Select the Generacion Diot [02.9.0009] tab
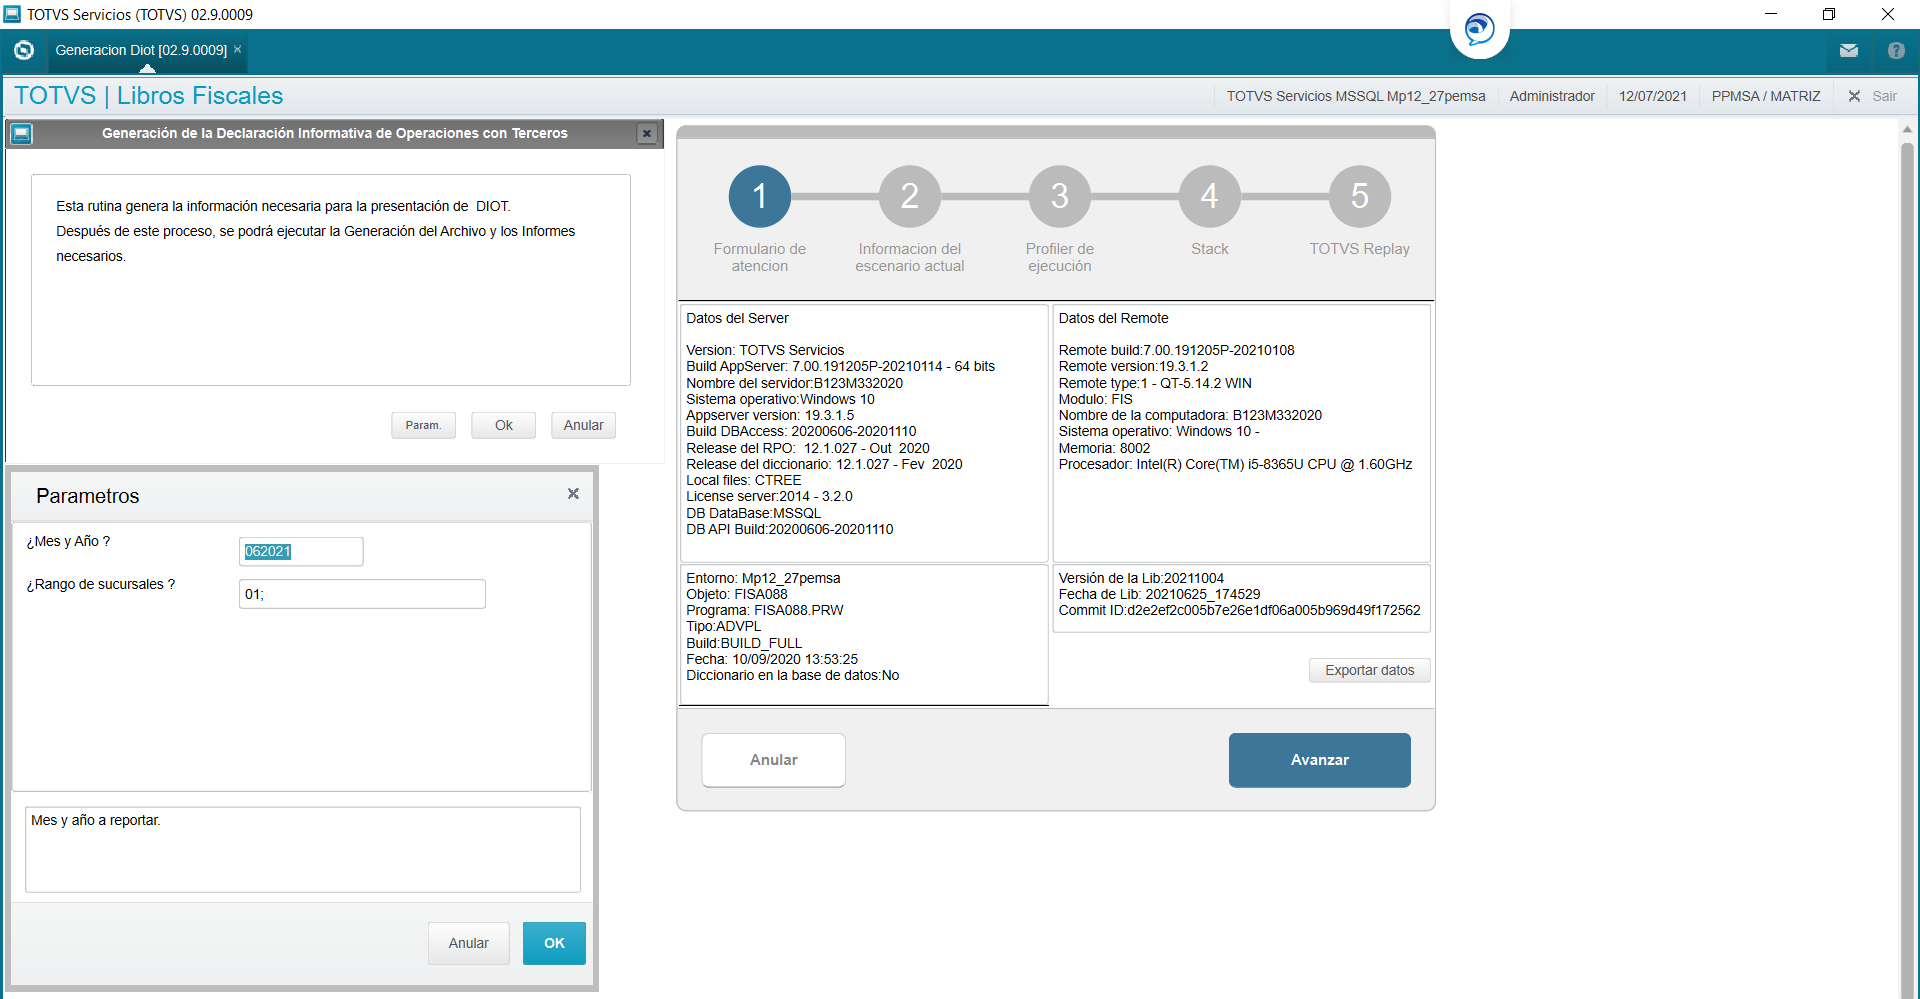 pos(141,50)
